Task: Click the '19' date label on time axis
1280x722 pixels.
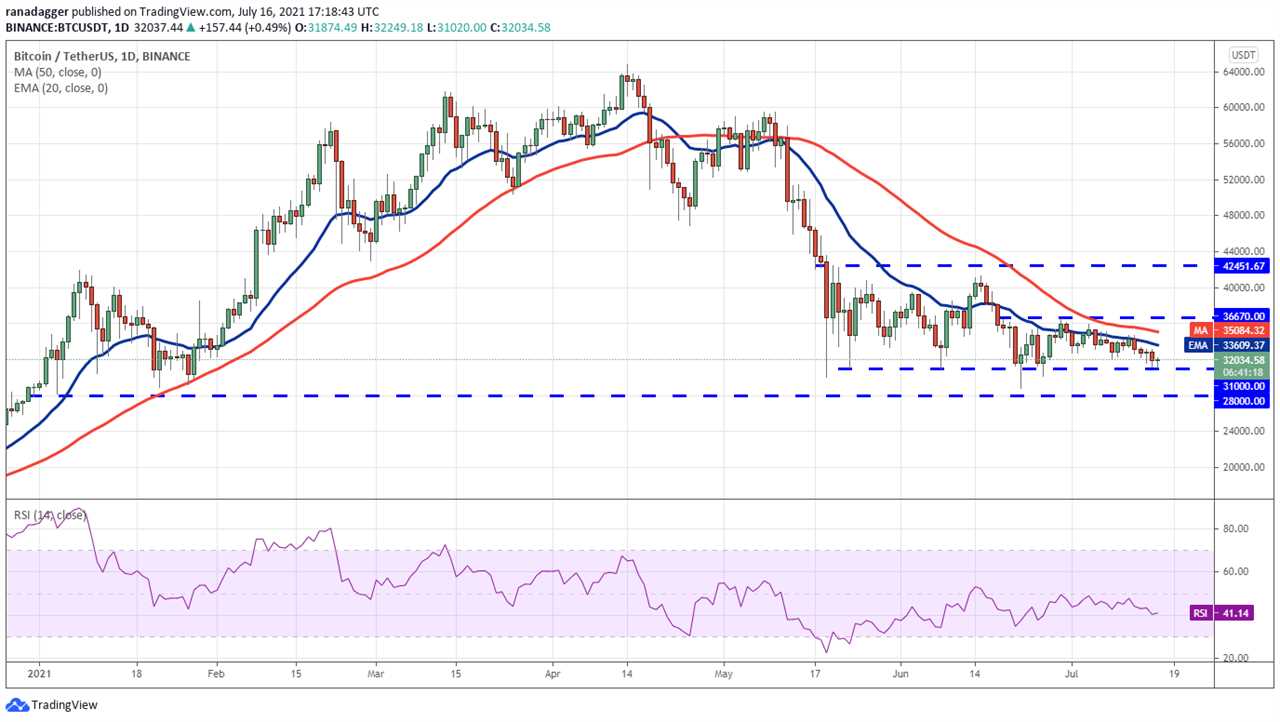Action: pos(1173,675)
